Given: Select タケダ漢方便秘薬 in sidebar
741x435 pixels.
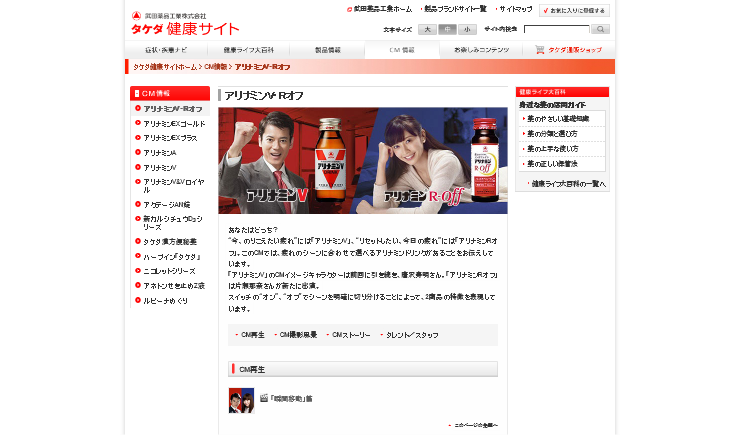Looking at the screenshot, I should point(170,242).
